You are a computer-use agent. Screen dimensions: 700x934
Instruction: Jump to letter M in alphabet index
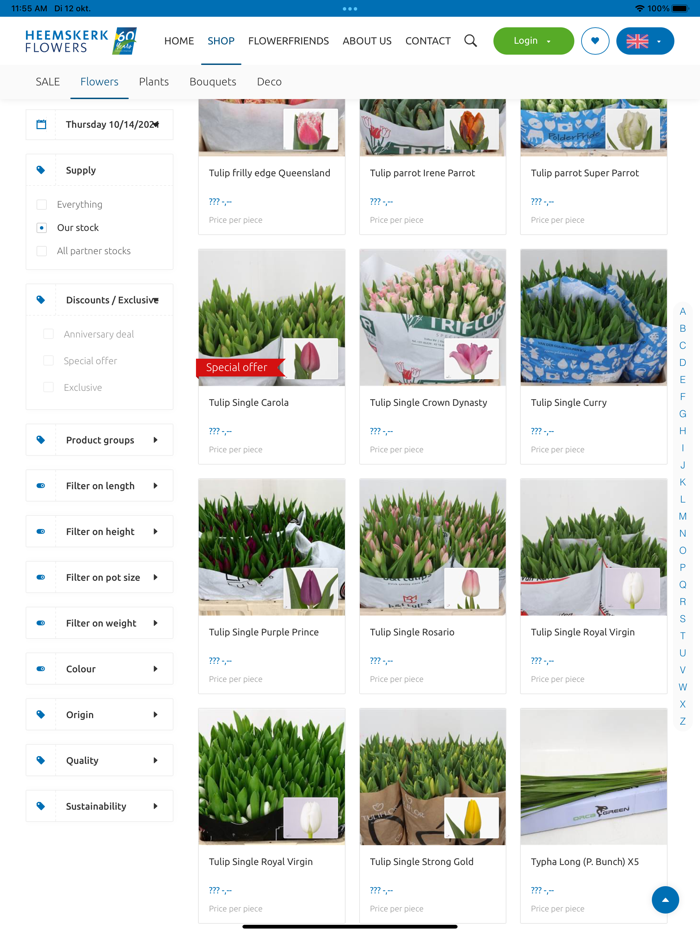[683, 516]
